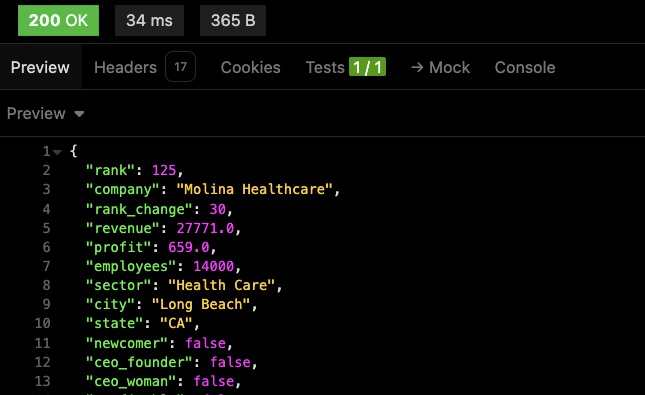
Task: Click the profit value 659.0
Action: (x=189, y=247)
